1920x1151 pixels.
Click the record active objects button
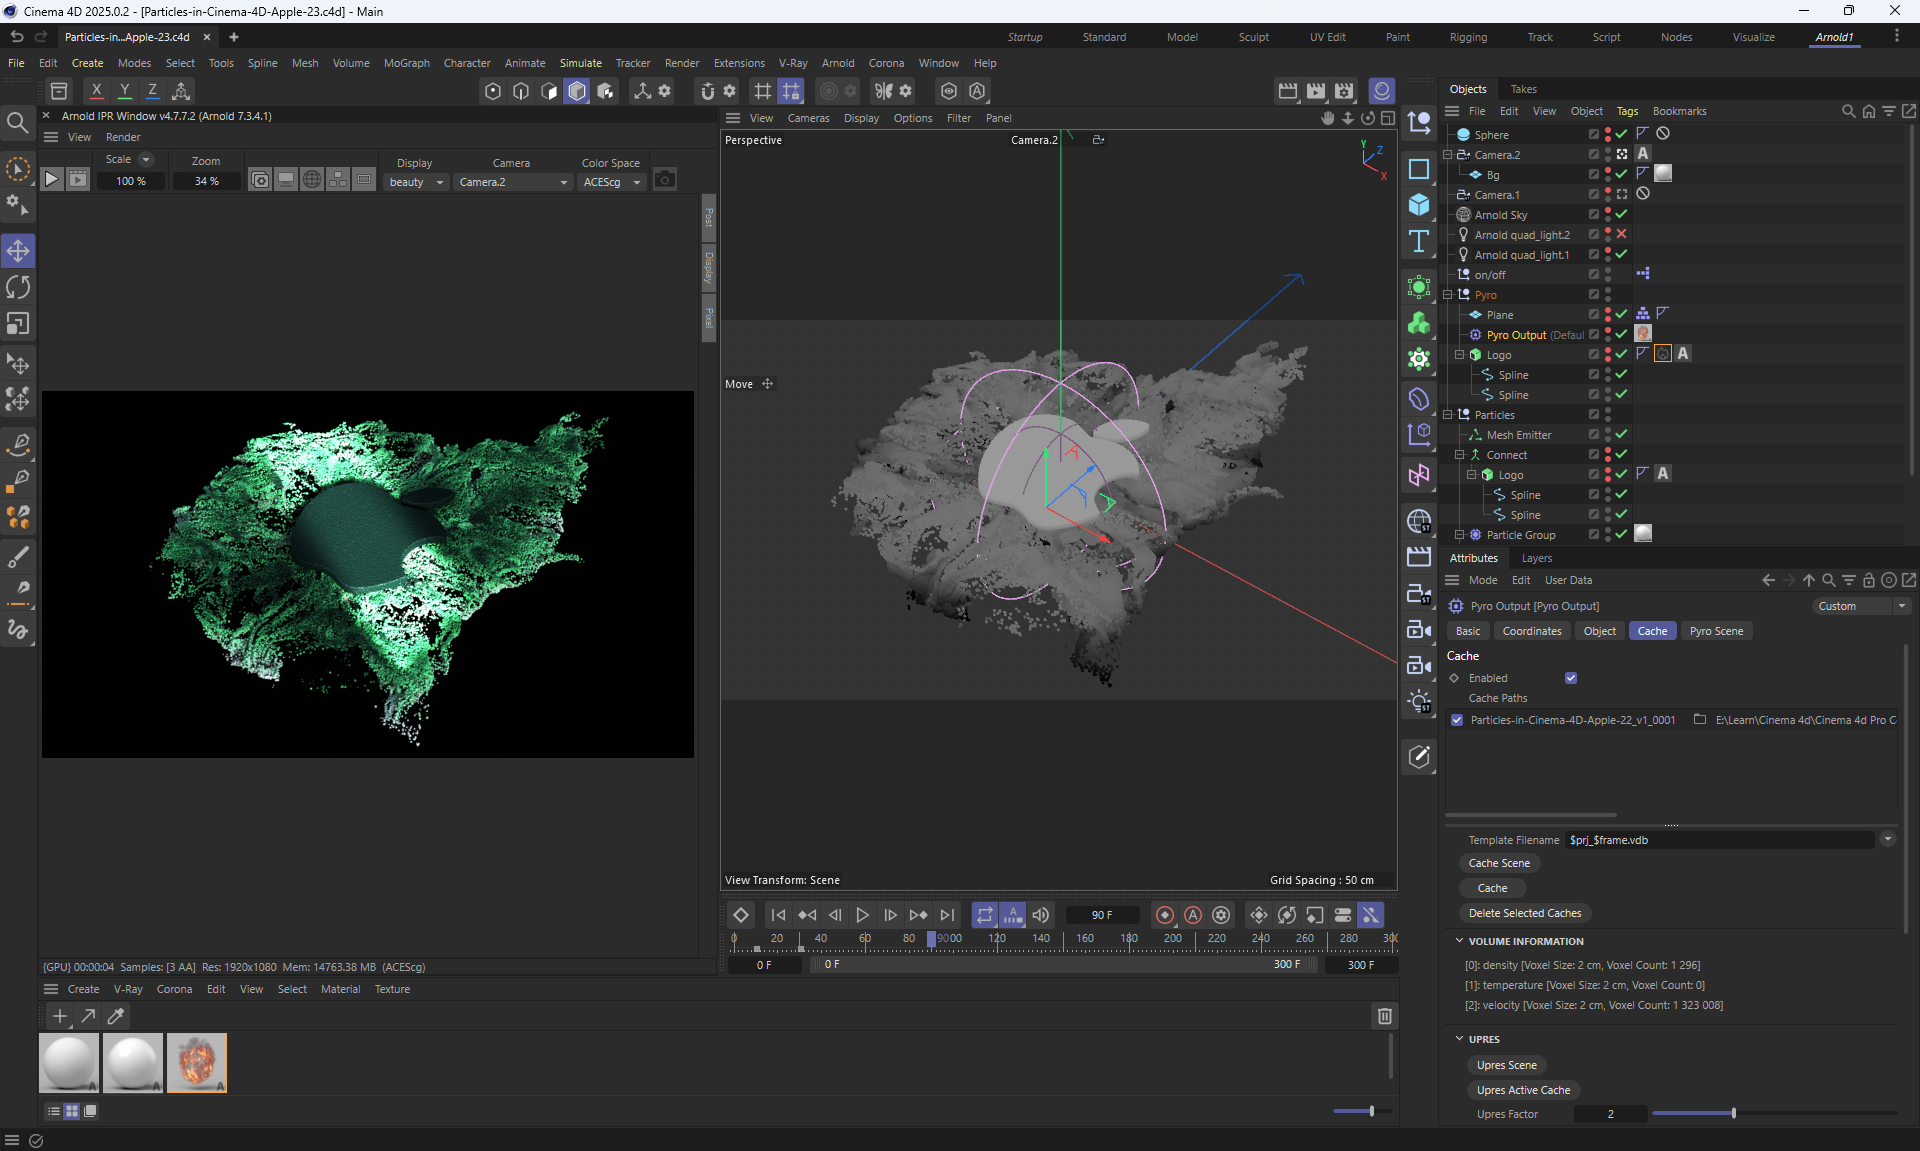(x=1165, y=915)
